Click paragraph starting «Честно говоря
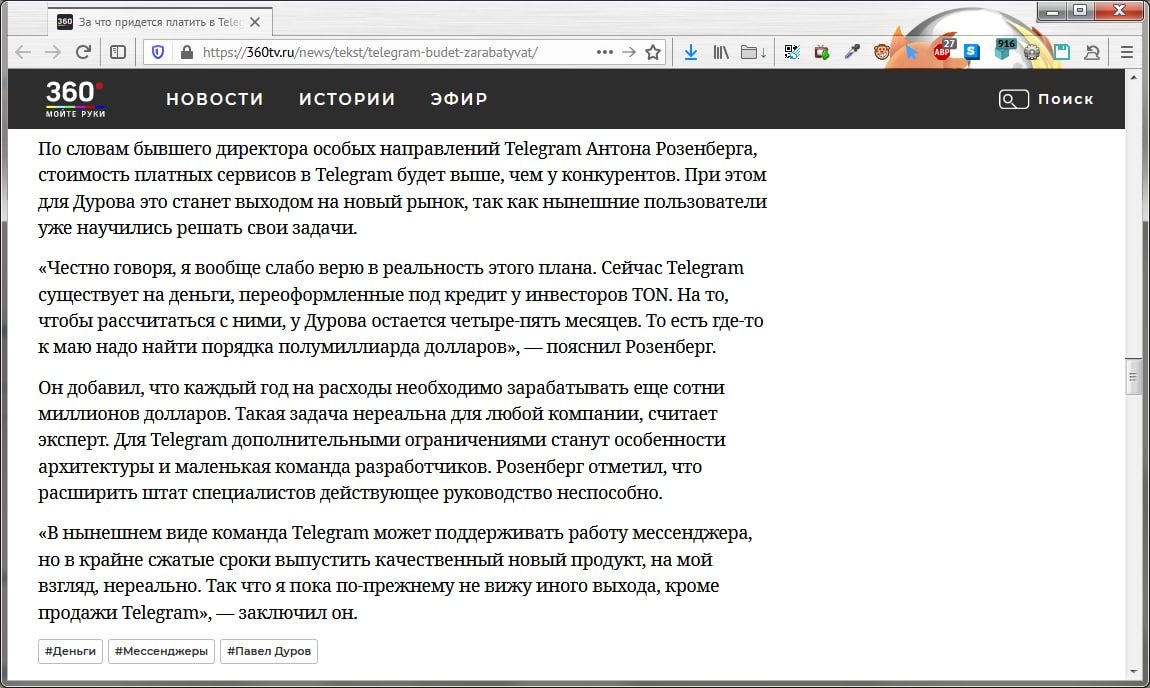 point(400,307)
